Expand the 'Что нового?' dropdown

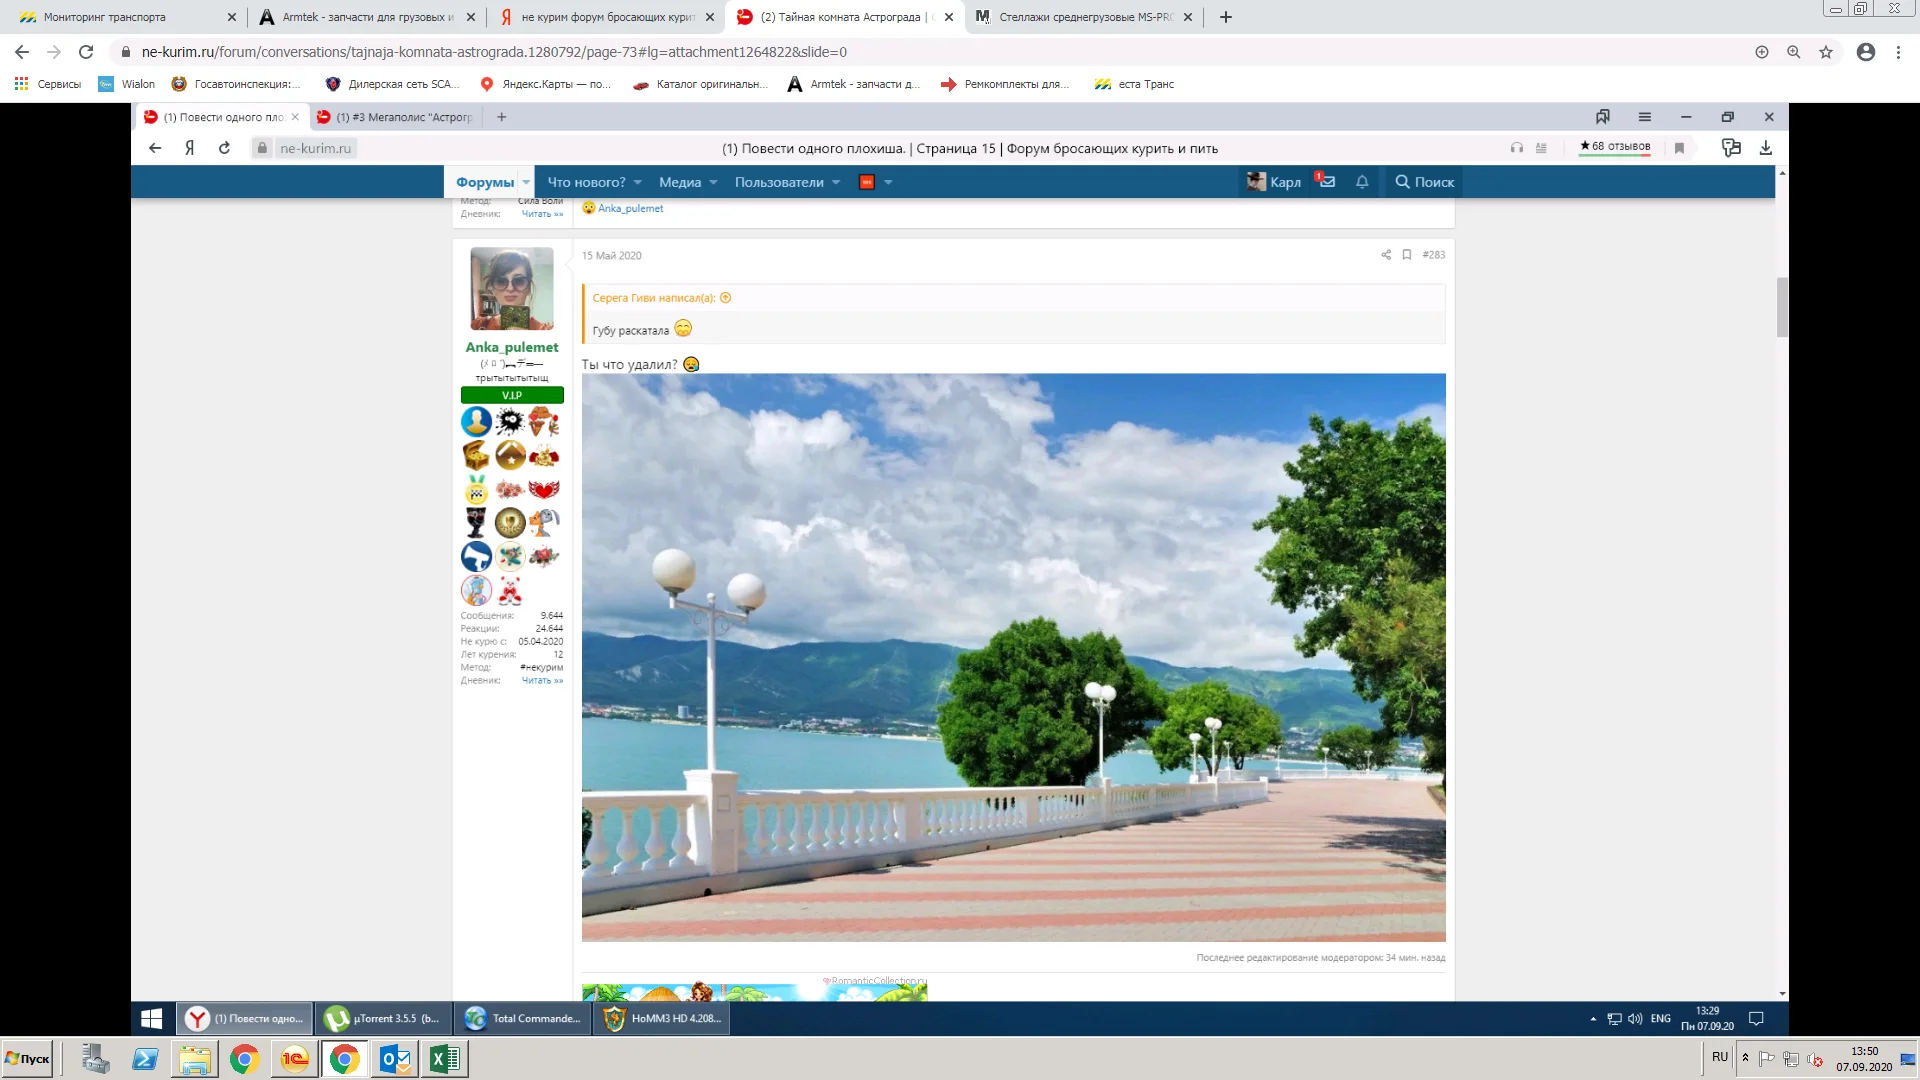click(592, 182)
